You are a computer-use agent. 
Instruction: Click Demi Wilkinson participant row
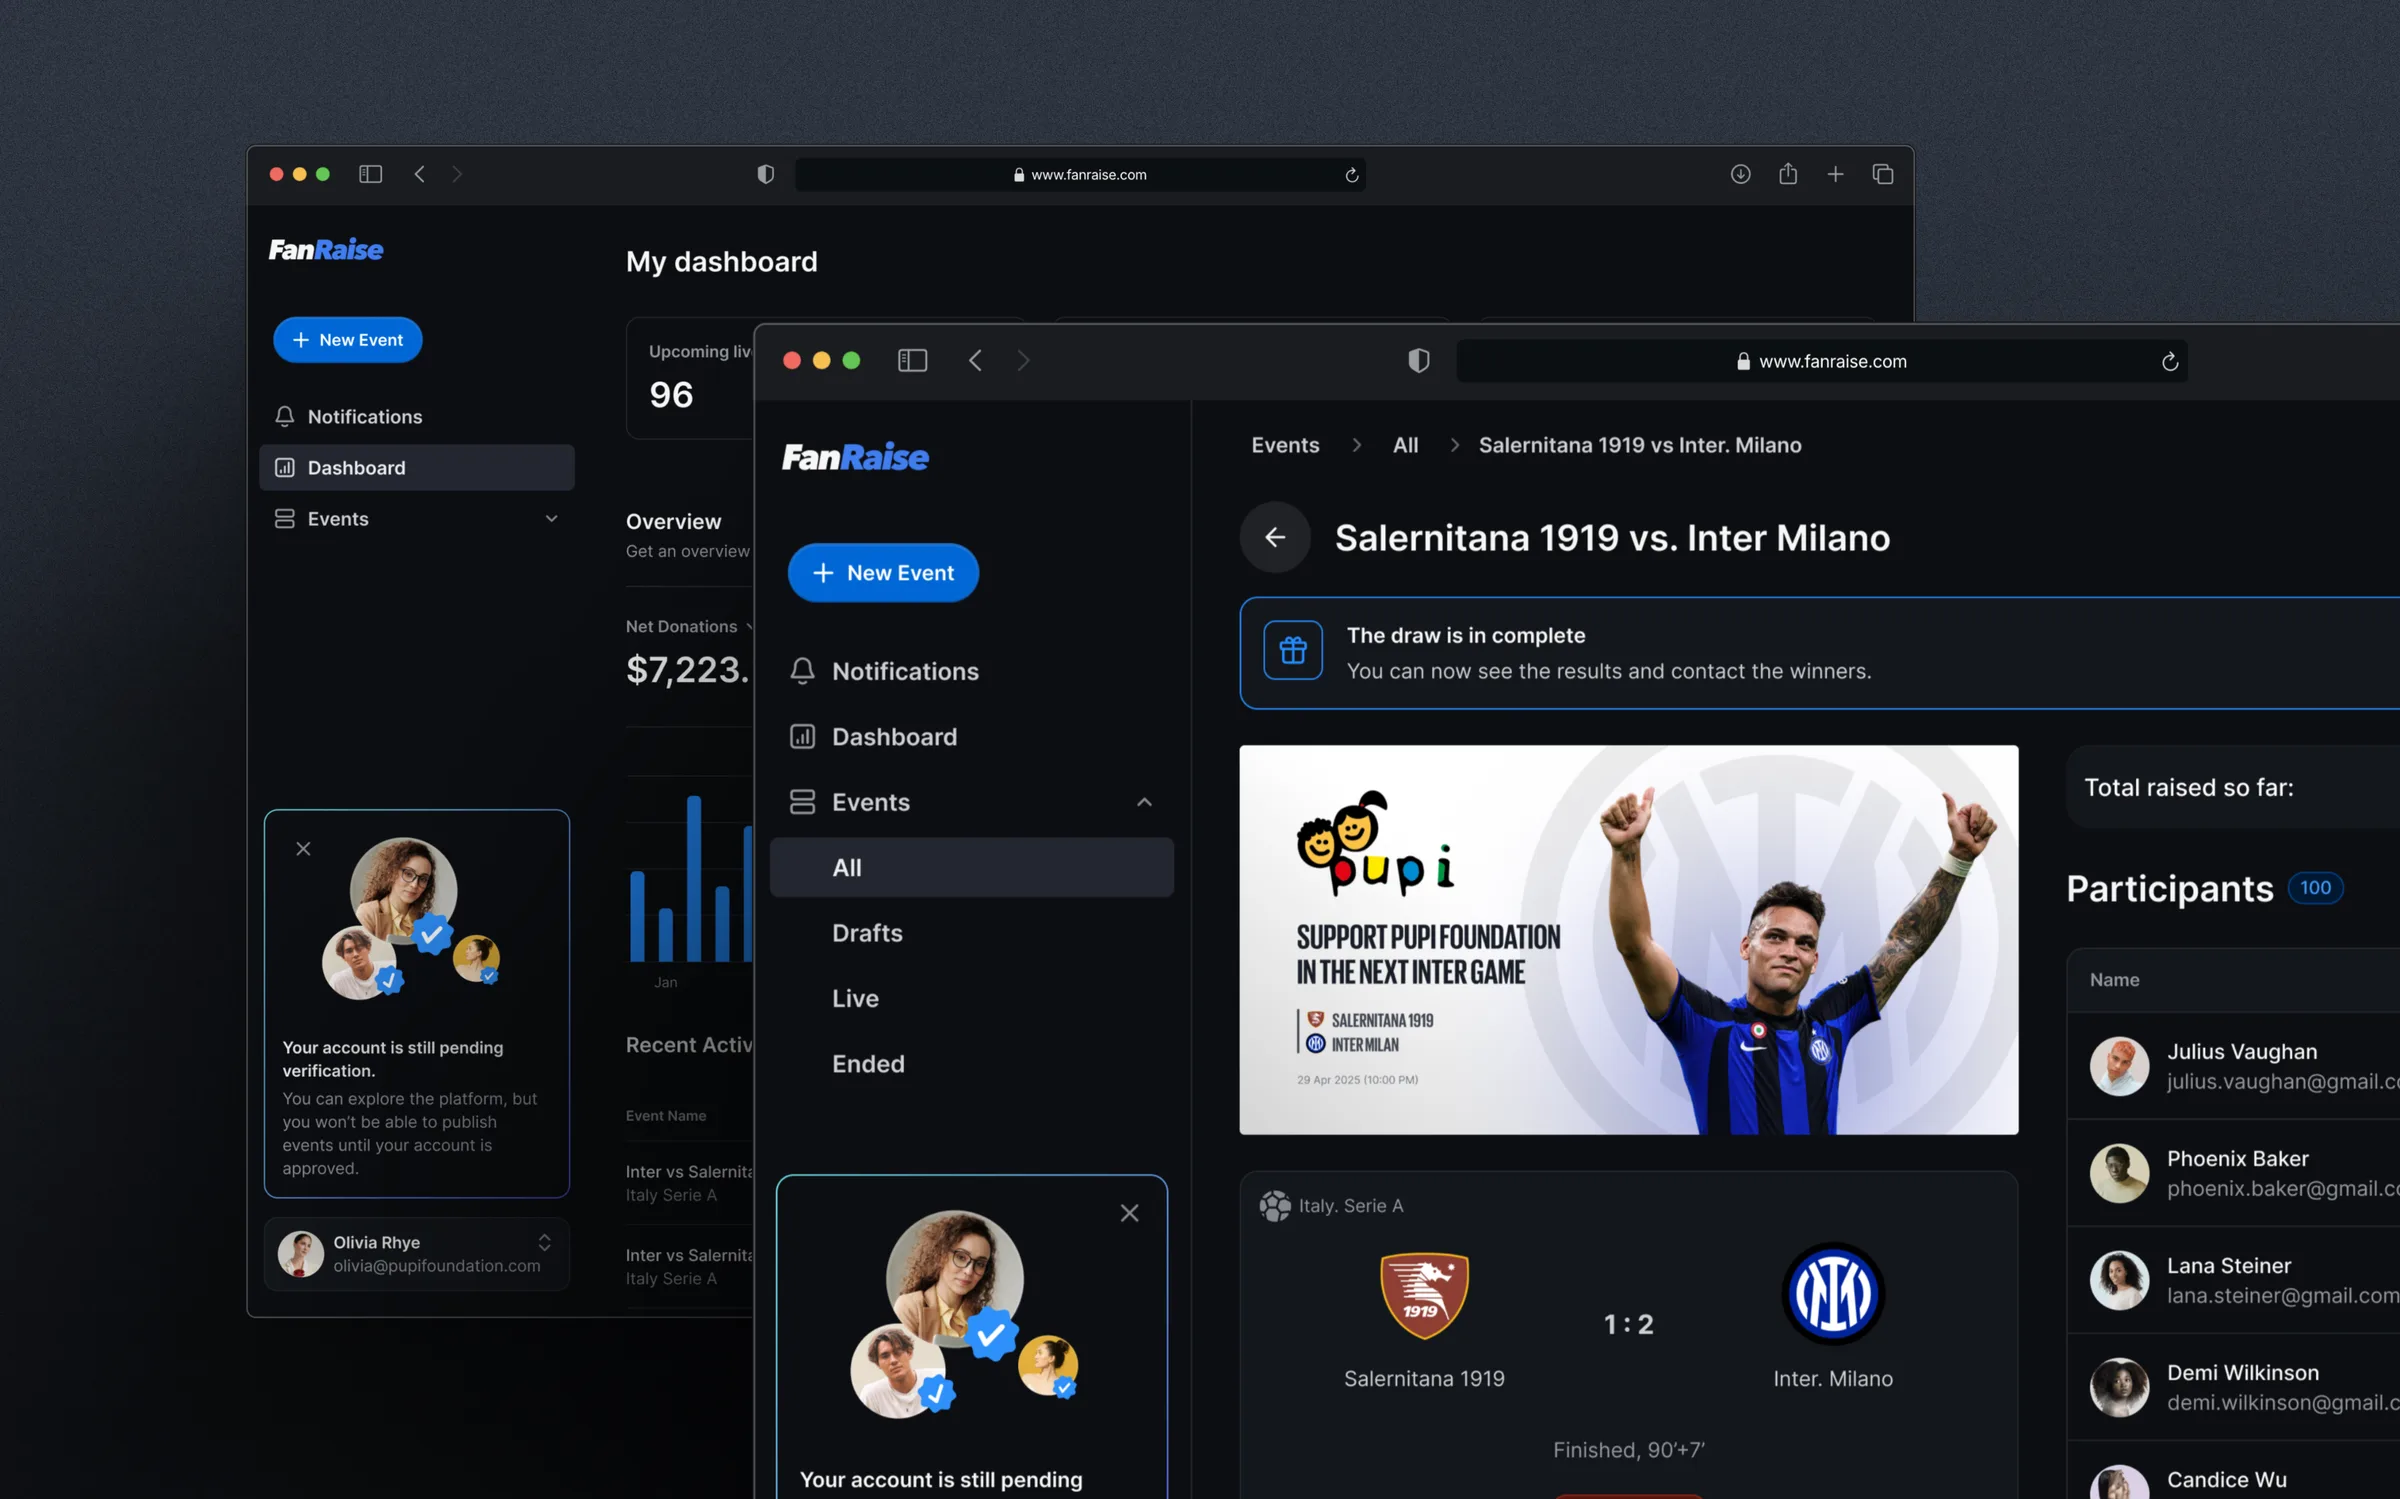[2234, 1387]
